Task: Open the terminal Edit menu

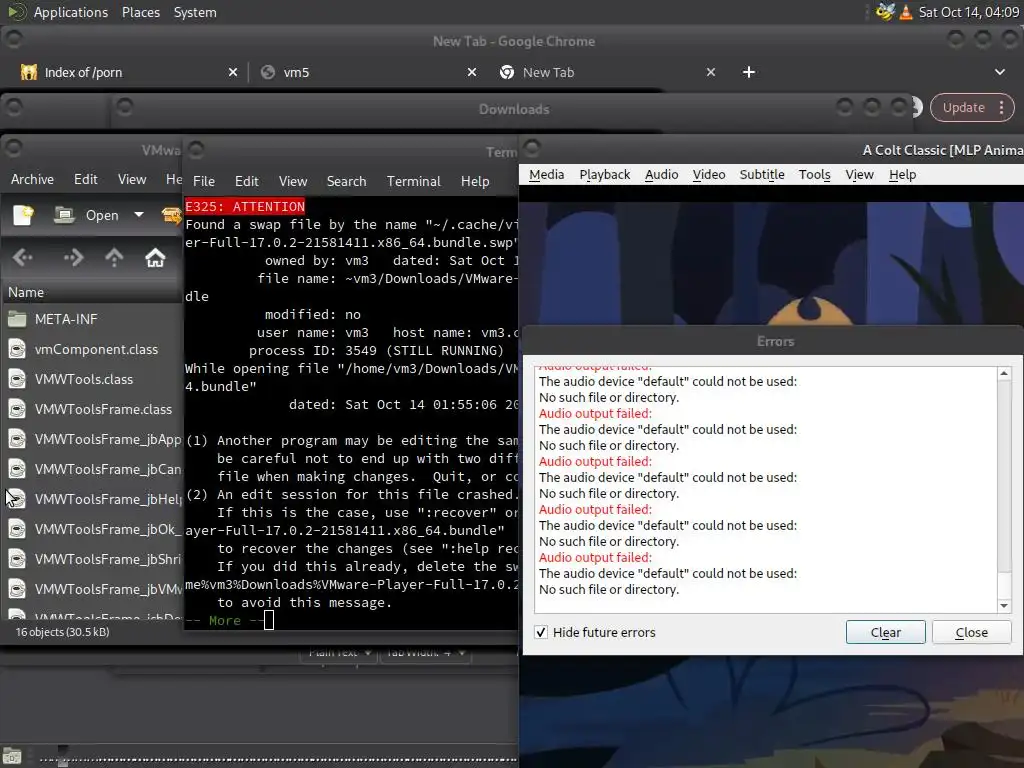Action: tap(247, 181)
